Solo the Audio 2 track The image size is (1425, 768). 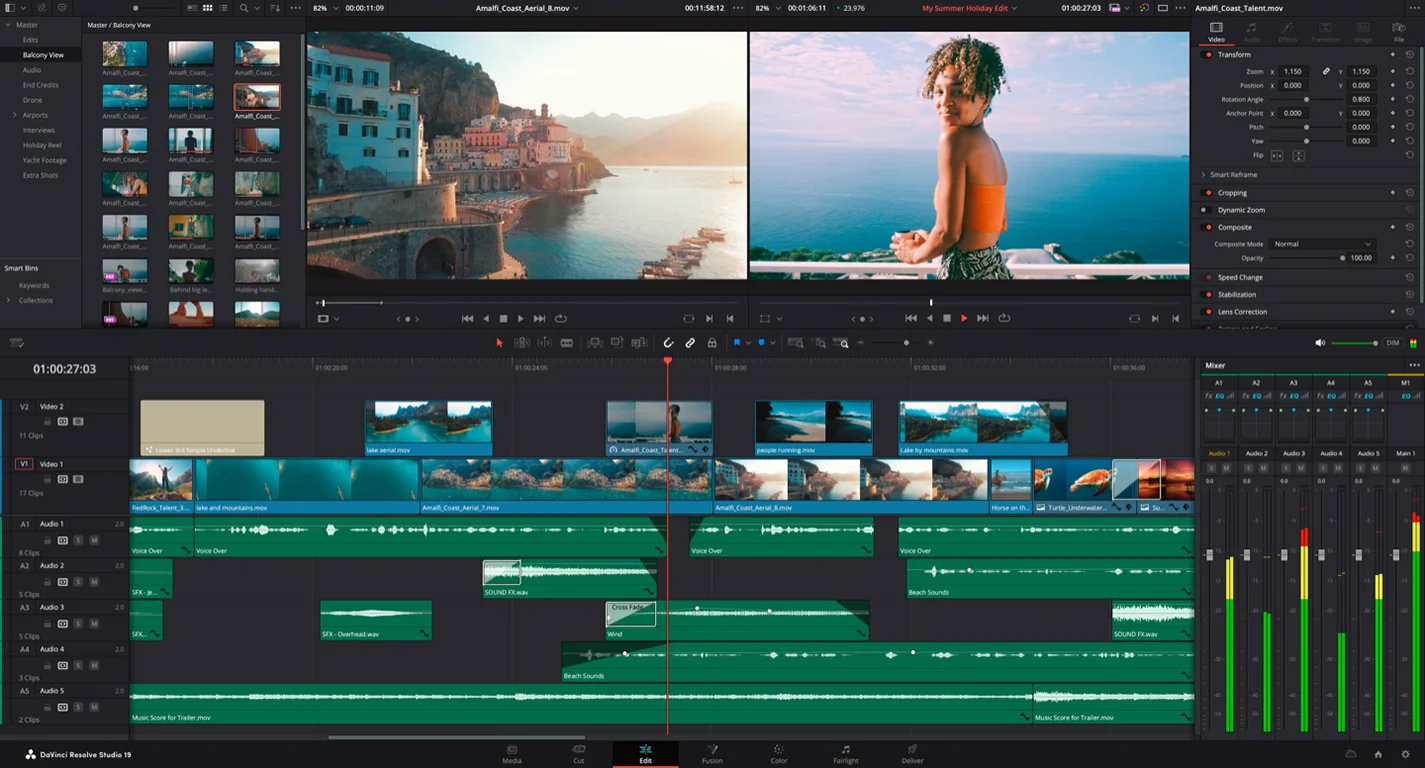click(x=78, y=582)
